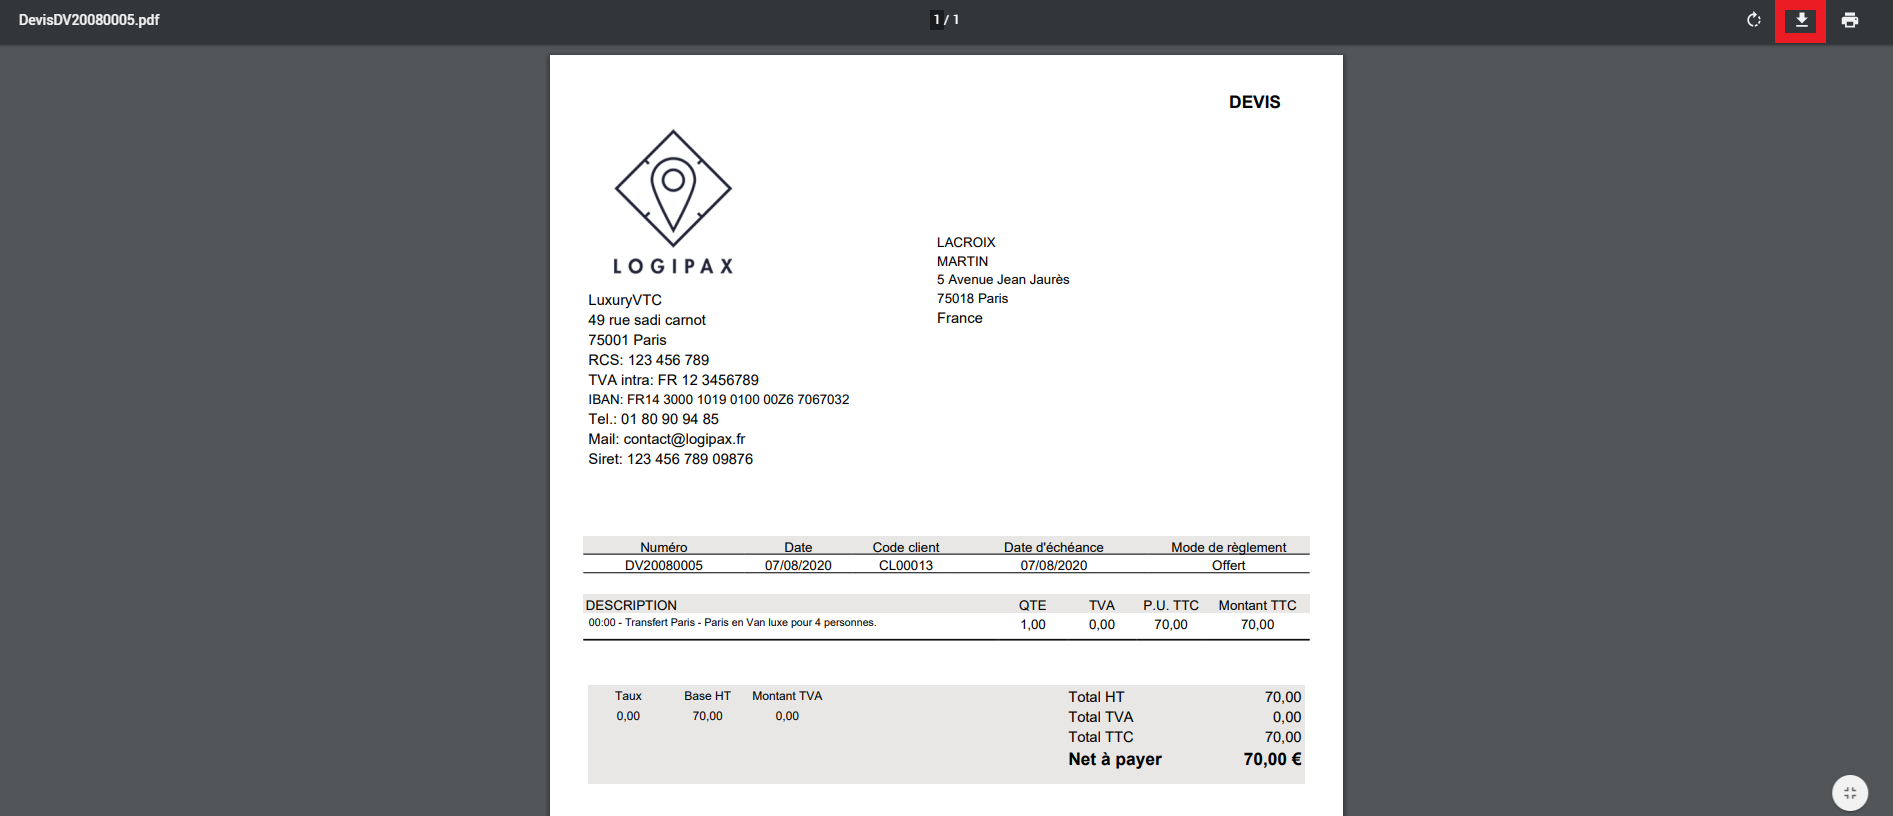Image resolution: width=1893 pixels, height=816 pixels.
Task: Click the Total TVA label
Action: (1100, 717)
